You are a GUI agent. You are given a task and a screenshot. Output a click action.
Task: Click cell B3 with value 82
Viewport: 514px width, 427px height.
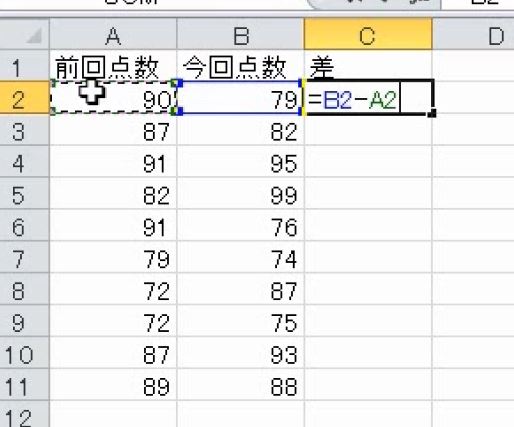coord(241,130)
